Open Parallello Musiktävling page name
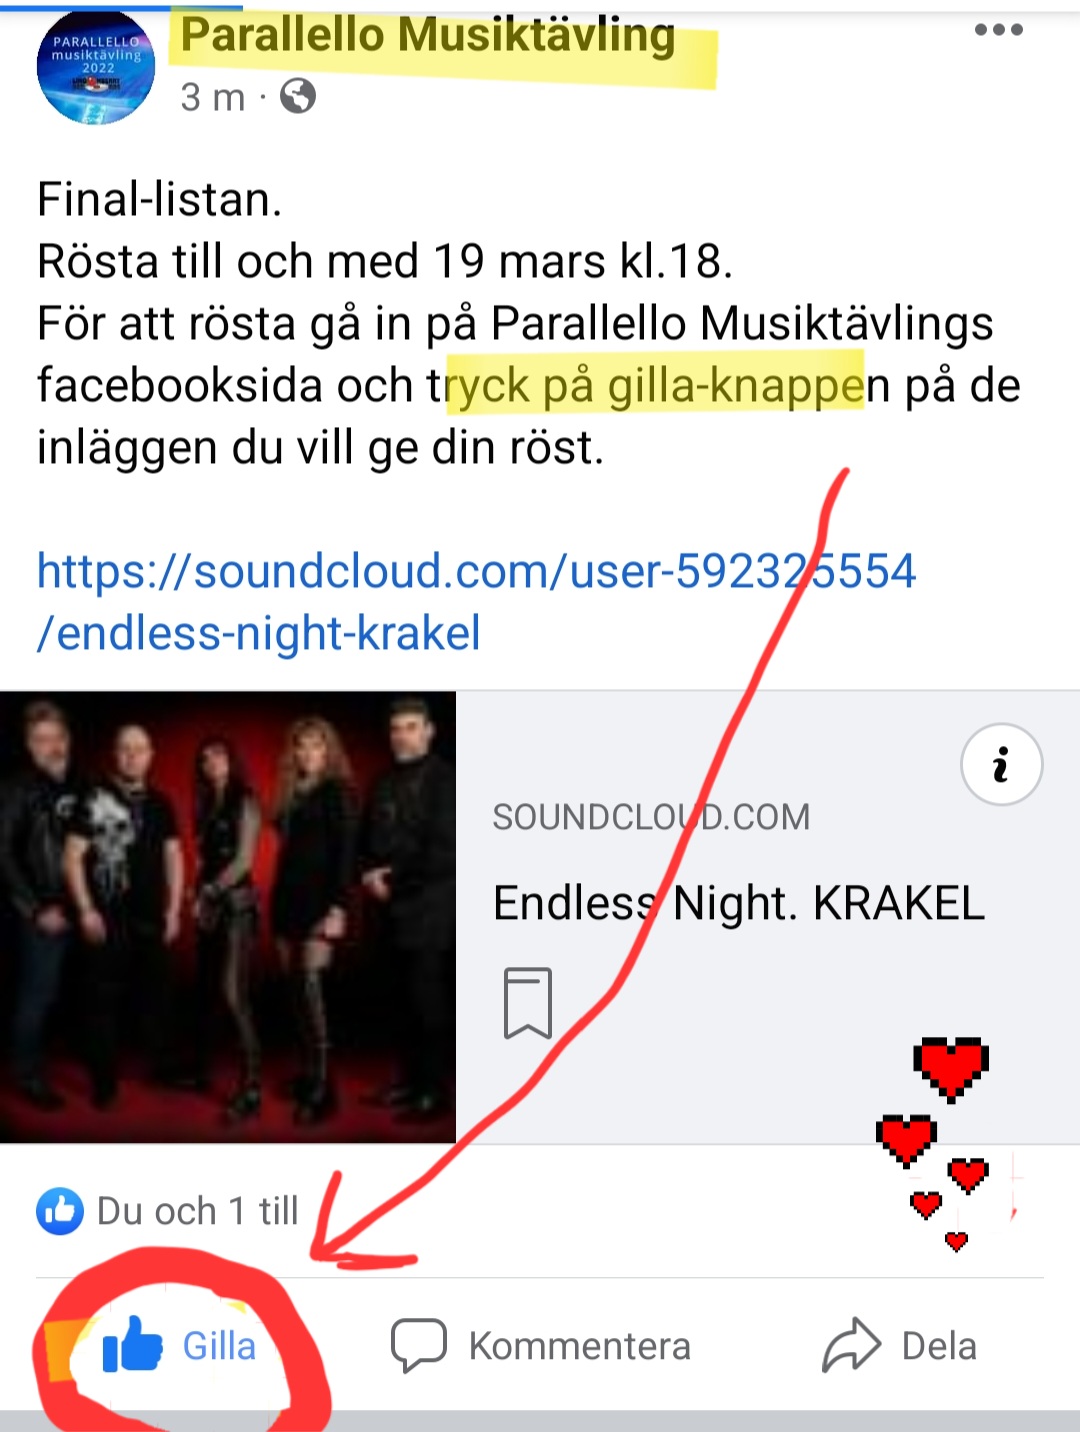1080x1432 pixels. [428, 35]
